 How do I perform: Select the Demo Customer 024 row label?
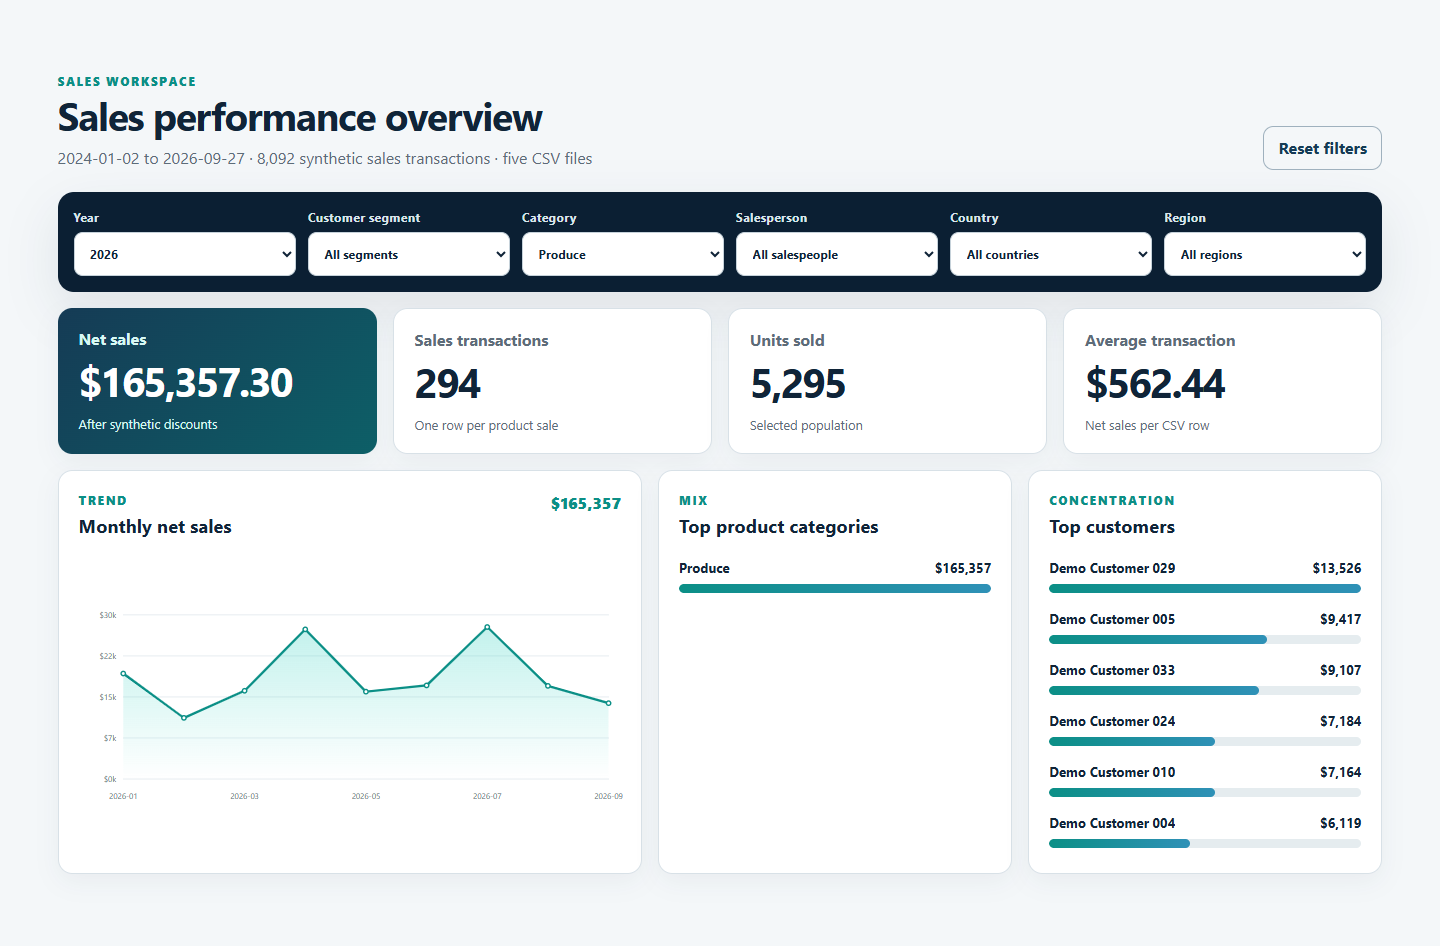point(1112,721)
